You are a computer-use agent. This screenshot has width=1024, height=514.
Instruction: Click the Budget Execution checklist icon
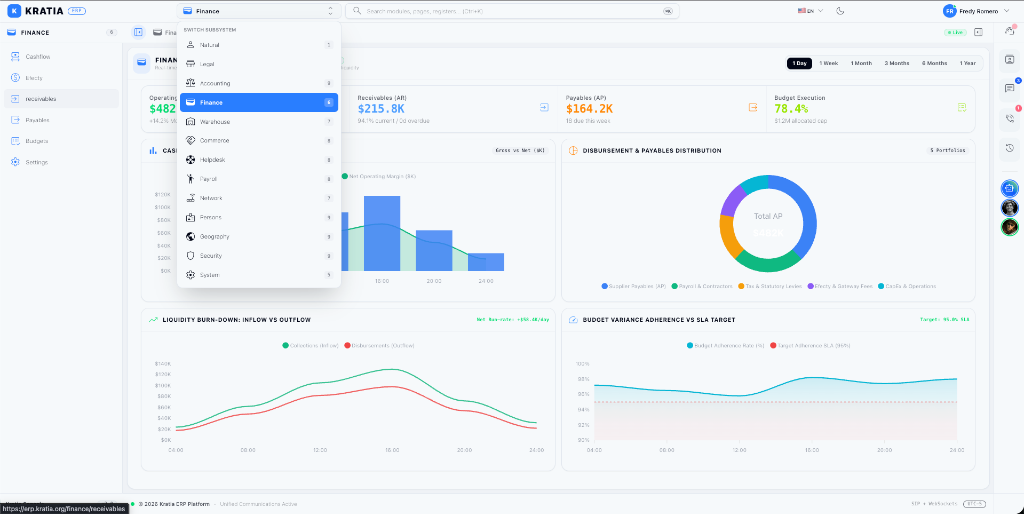[x=962, y=107]
